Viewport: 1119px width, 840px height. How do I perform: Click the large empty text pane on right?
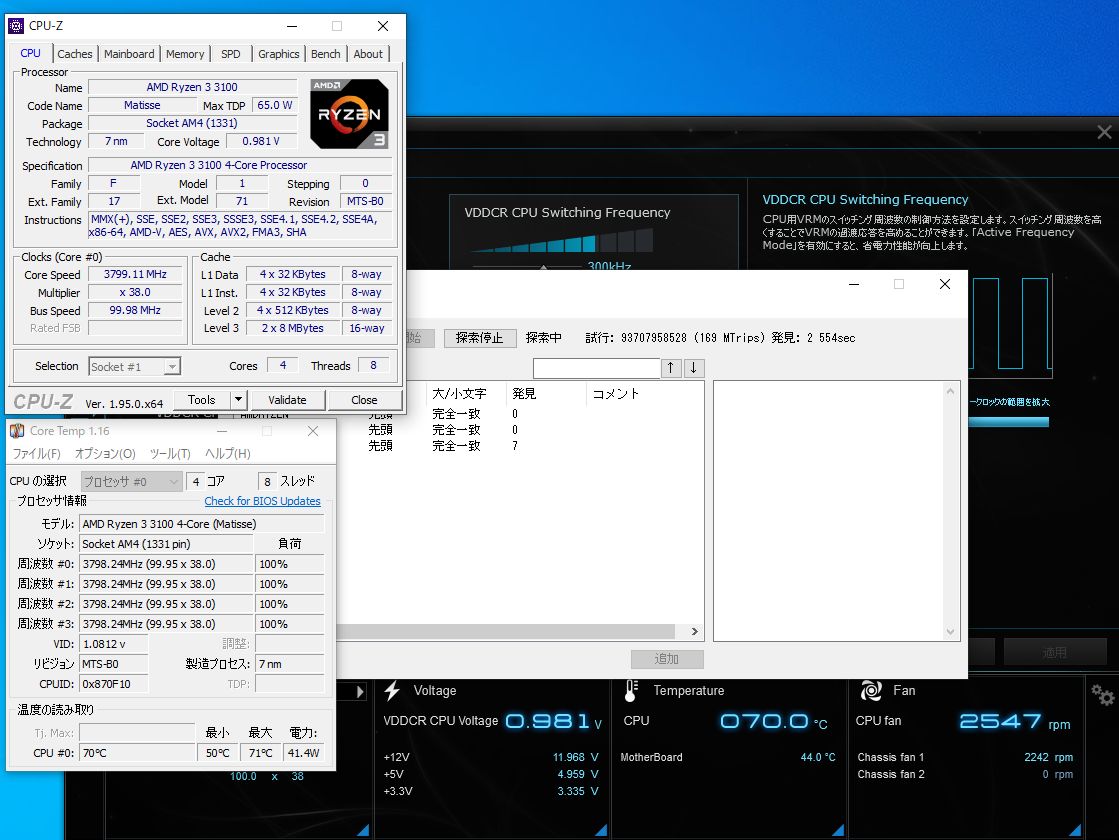coord(829,511)
